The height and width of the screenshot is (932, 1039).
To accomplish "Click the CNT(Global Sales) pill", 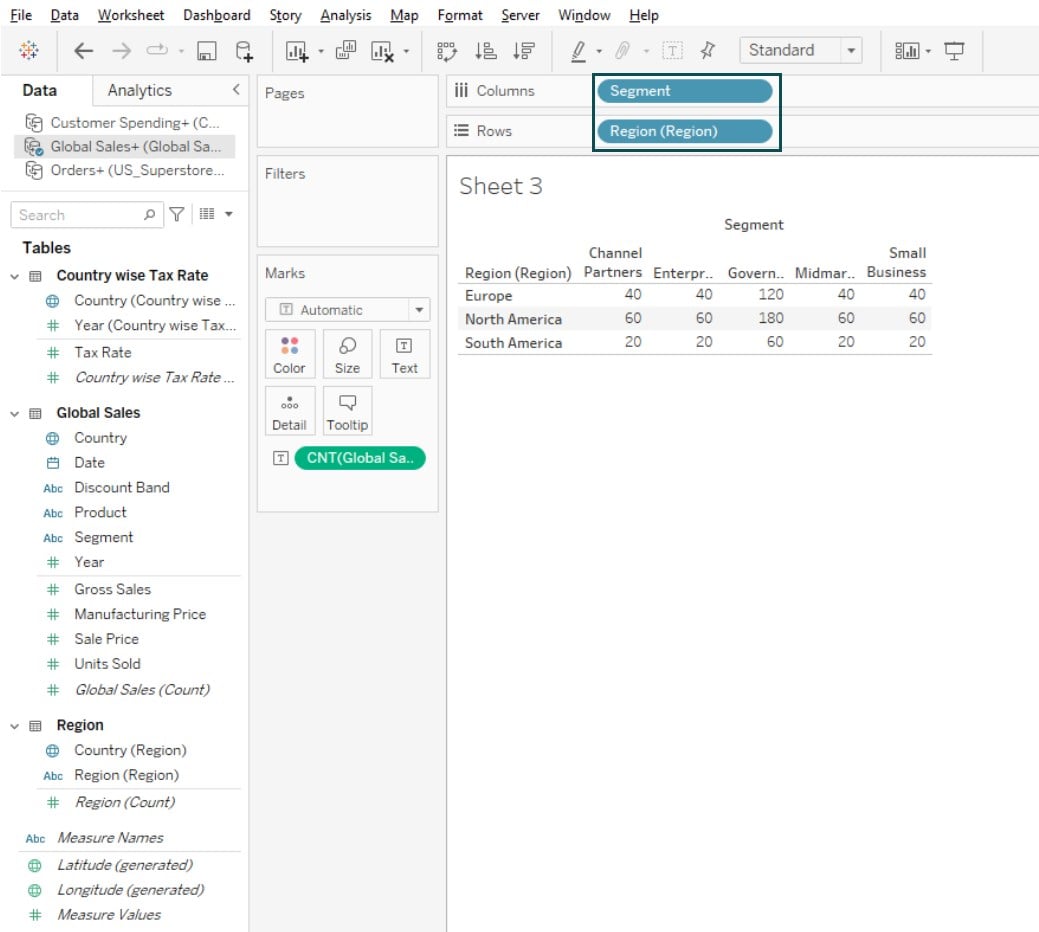I will (359, 458).
